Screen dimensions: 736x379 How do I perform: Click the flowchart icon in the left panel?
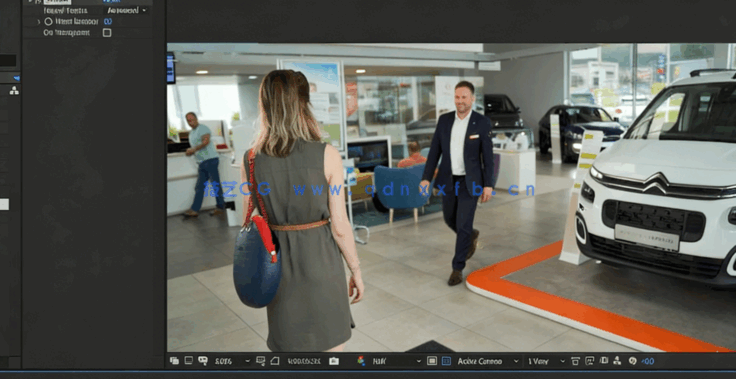(14, 91)
